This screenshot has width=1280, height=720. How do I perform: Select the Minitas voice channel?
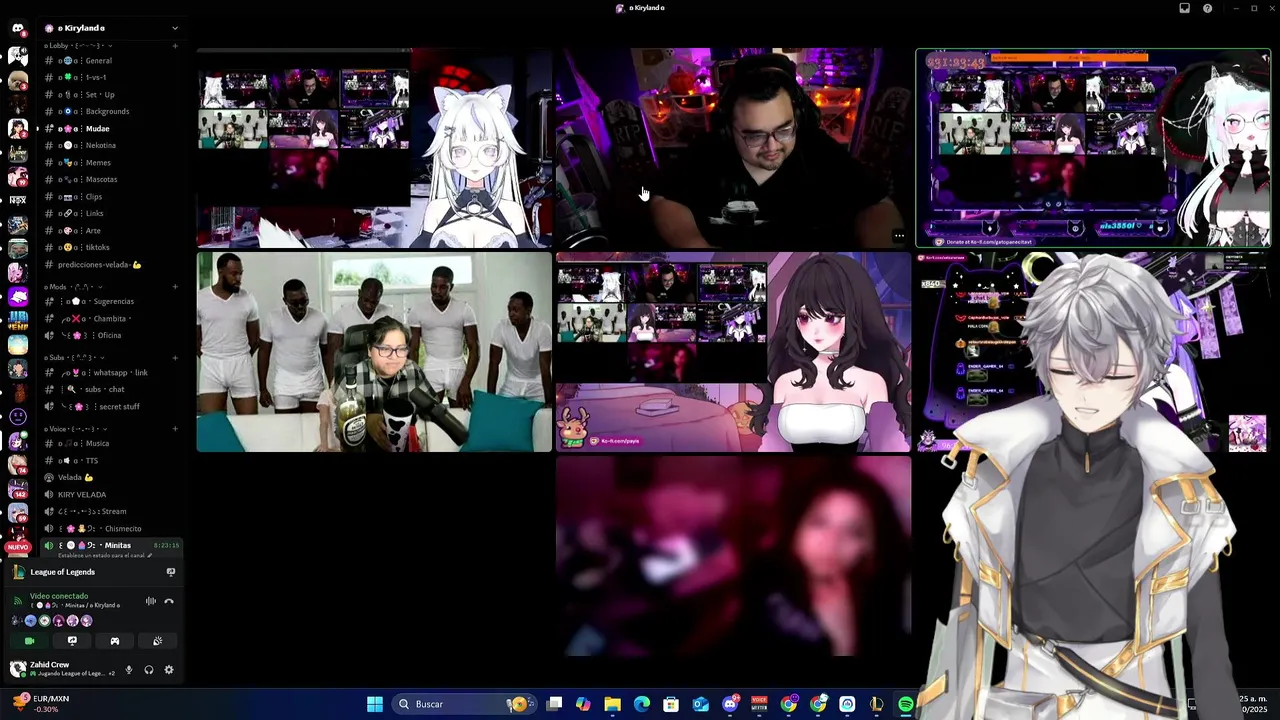(x=110, y=545)
